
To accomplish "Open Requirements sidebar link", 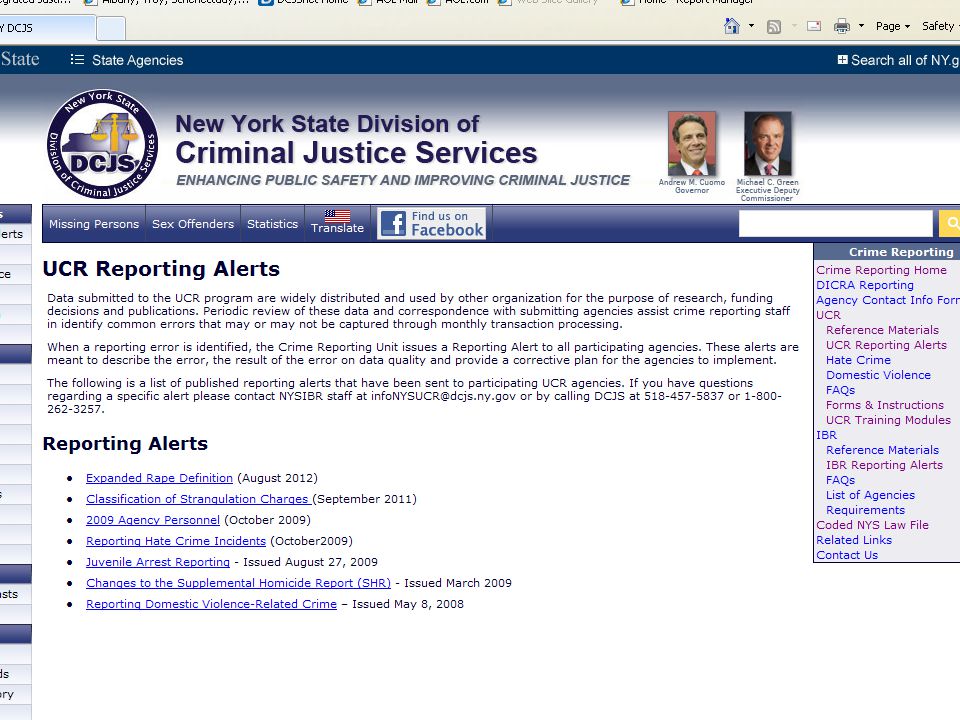I will pos(865,510).
